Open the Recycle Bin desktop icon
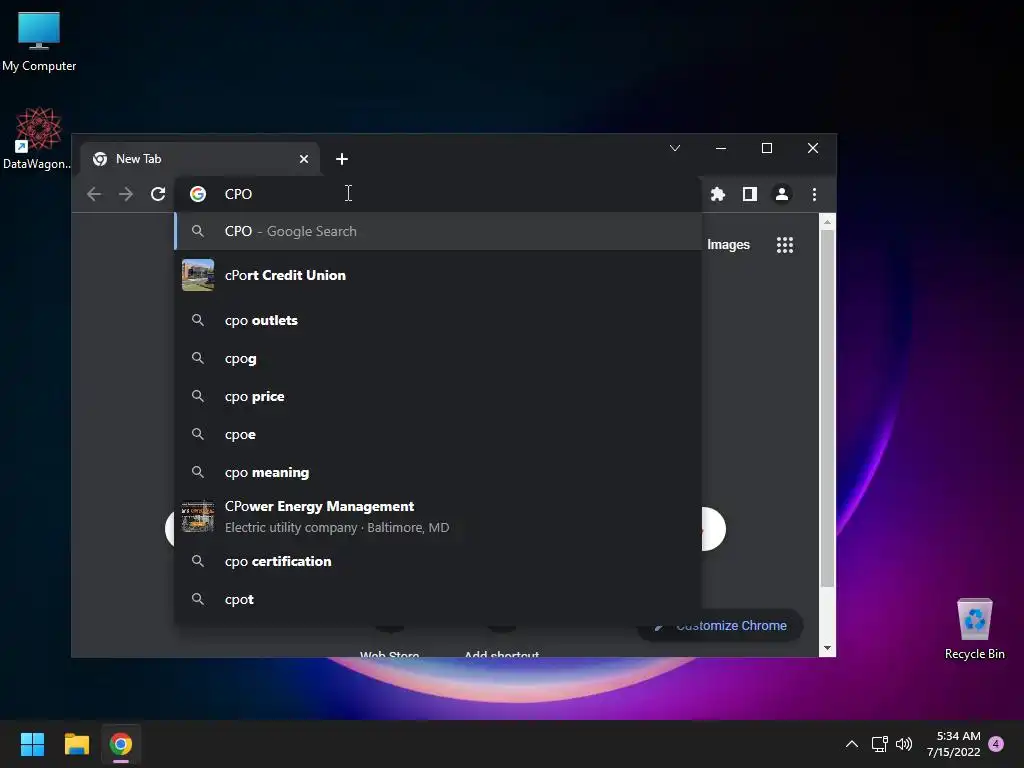Viewport: 1024px width, 768px height. (974, 629)
